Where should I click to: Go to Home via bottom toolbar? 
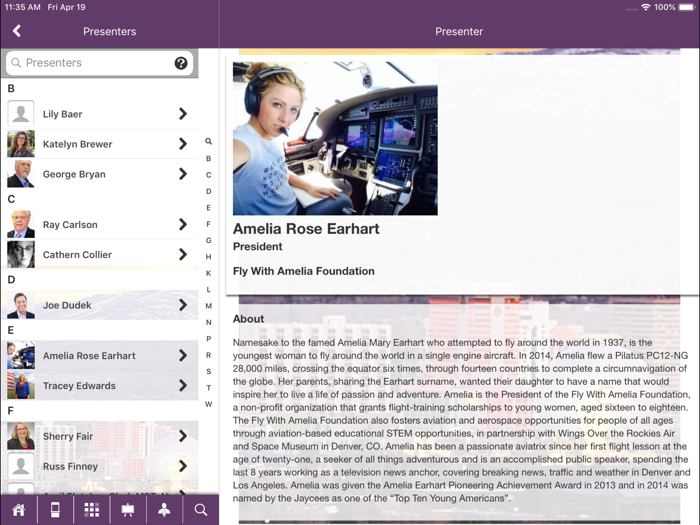coord(18,510)
